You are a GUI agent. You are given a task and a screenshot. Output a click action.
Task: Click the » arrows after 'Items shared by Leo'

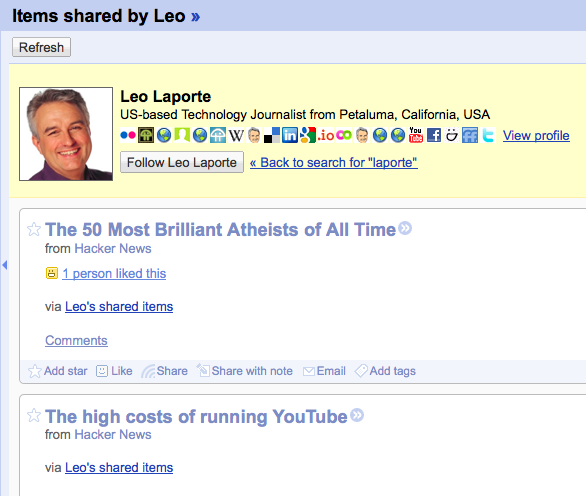[195, 16]
